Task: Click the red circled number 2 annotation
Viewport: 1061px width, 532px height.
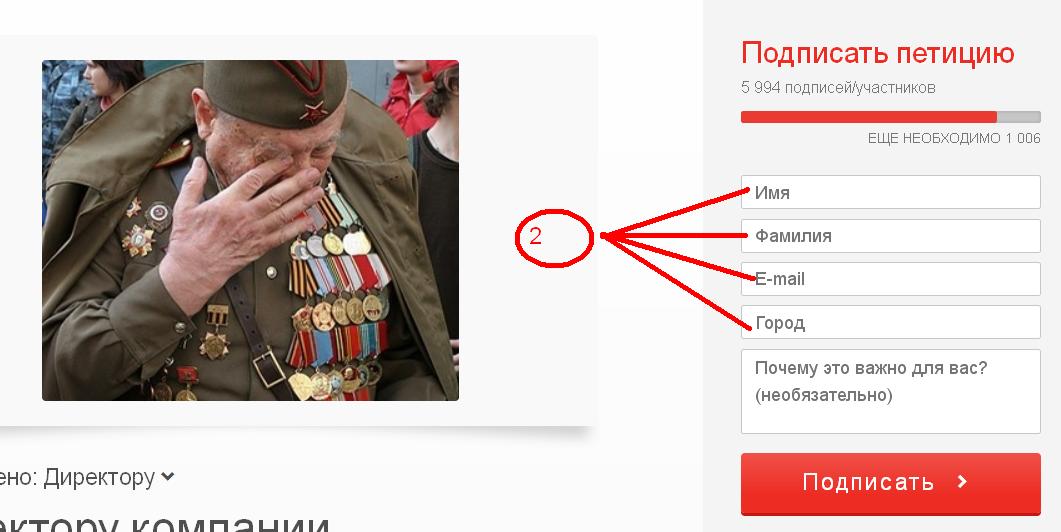Action: click(x=554, y=237)
